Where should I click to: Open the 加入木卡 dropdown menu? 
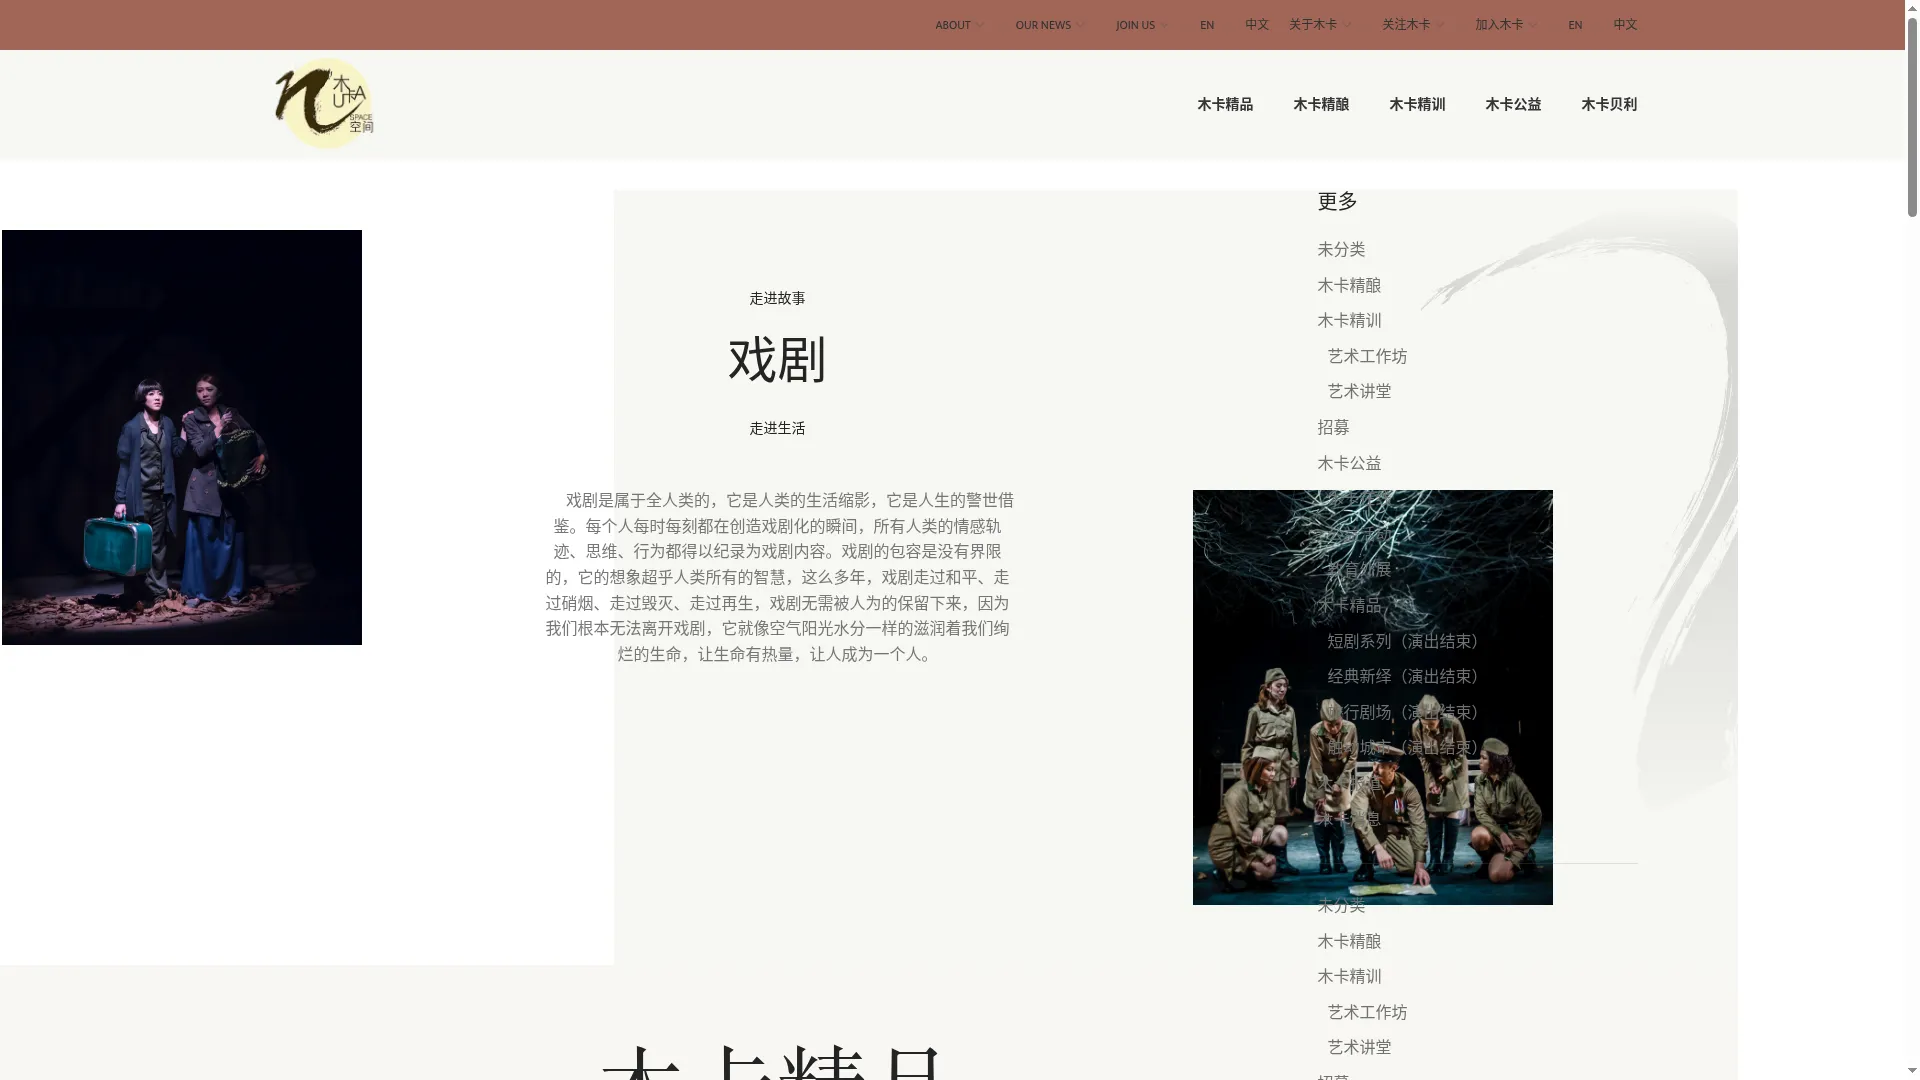pos(1505,25)
